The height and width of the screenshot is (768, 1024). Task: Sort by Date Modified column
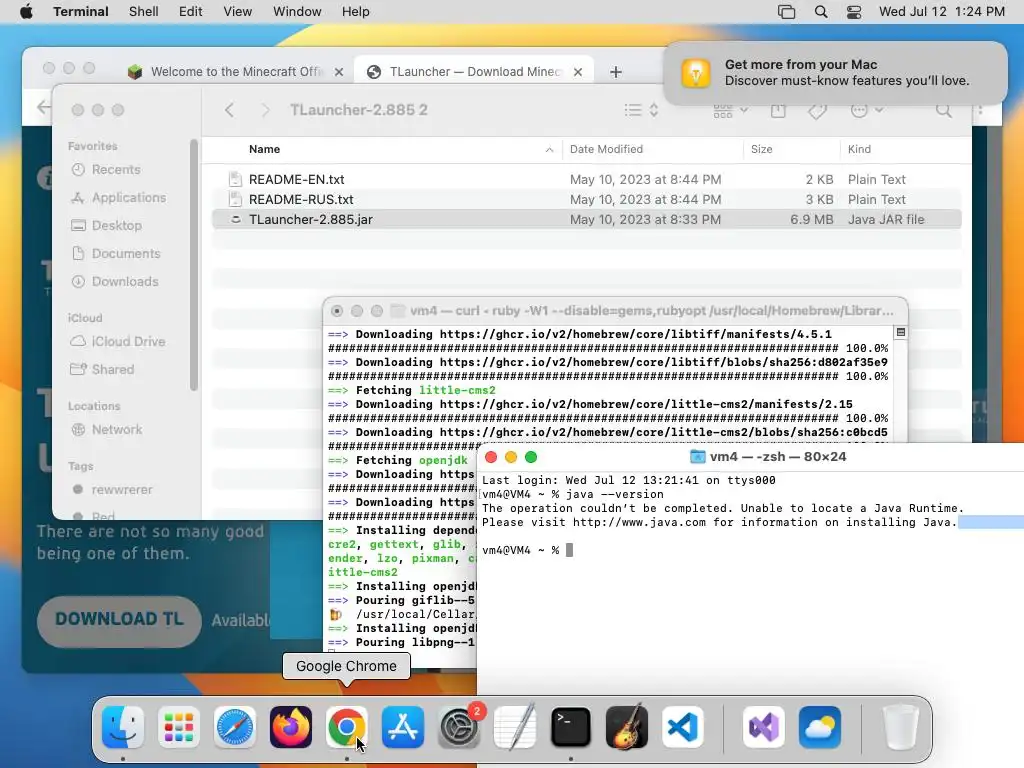click(x=607, y=150)
